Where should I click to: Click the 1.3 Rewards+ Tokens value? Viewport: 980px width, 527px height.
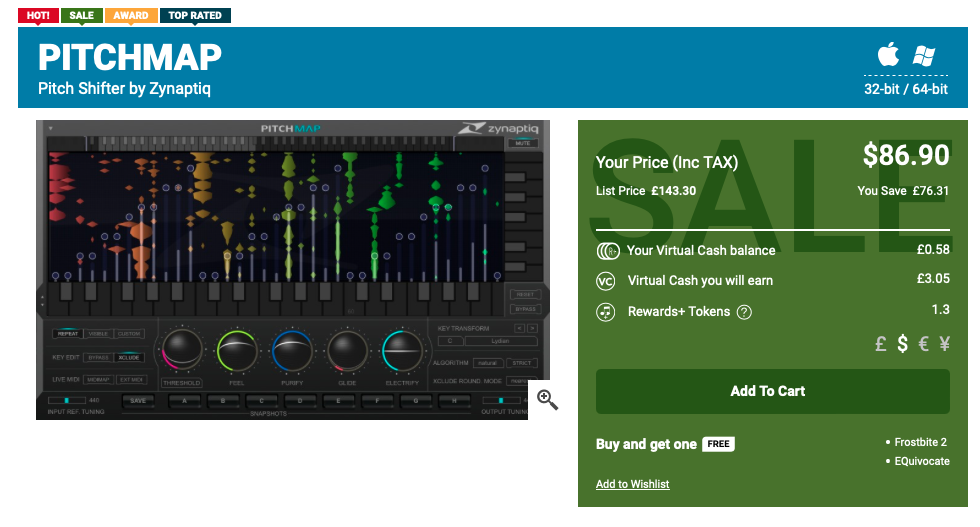[941, 309]
